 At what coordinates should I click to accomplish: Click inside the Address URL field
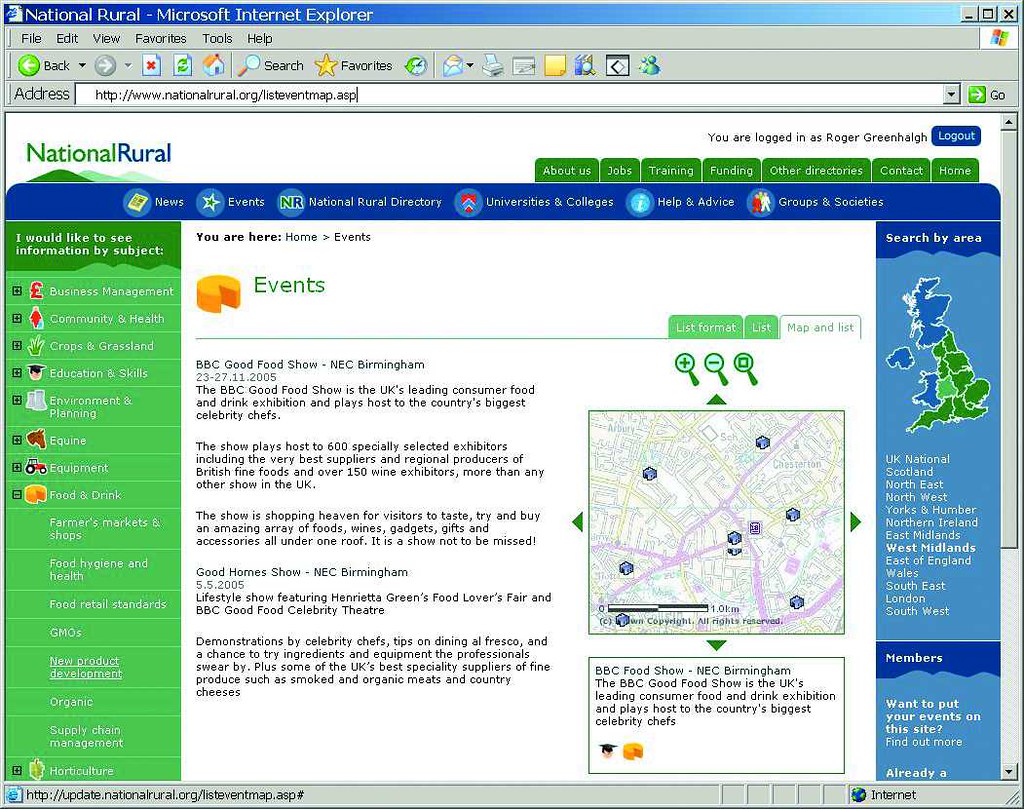click(500, 95)
